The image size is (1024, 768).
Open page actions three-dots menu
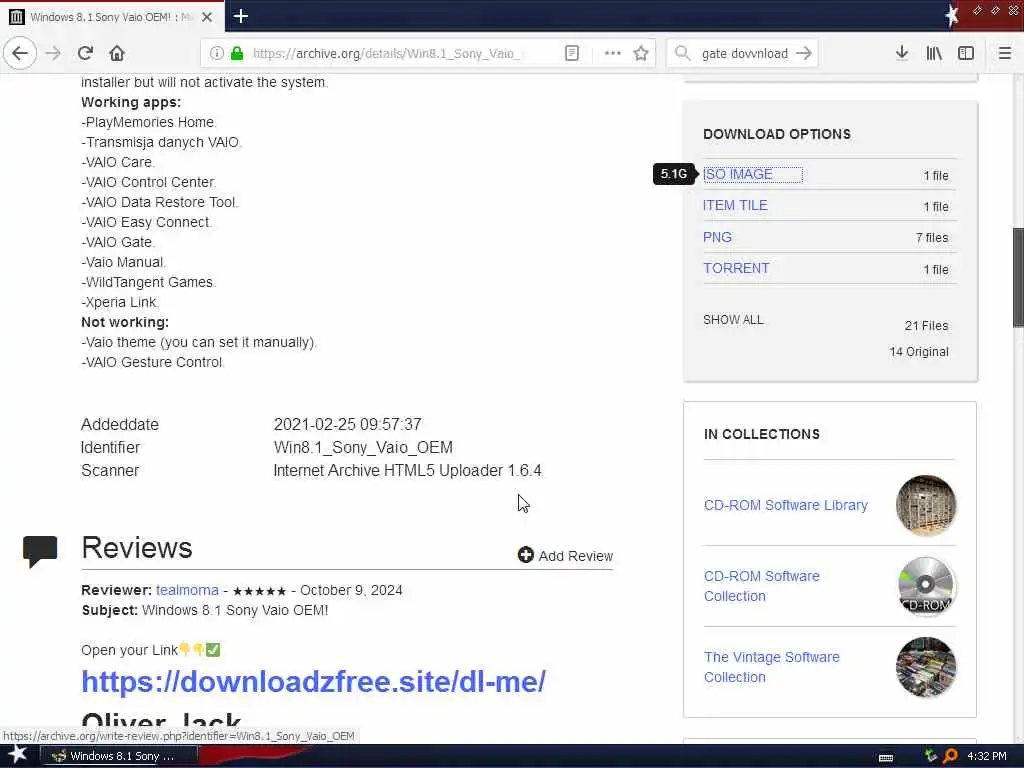pyautogui.click(x=612, y=54)
